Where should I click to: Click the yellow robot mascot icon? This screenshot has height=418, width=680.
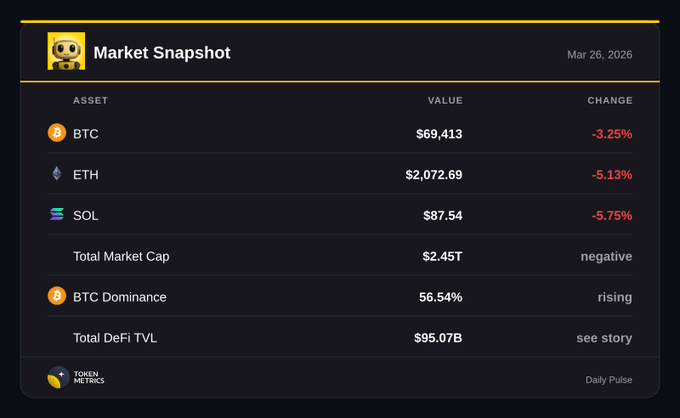coord(66,52)
